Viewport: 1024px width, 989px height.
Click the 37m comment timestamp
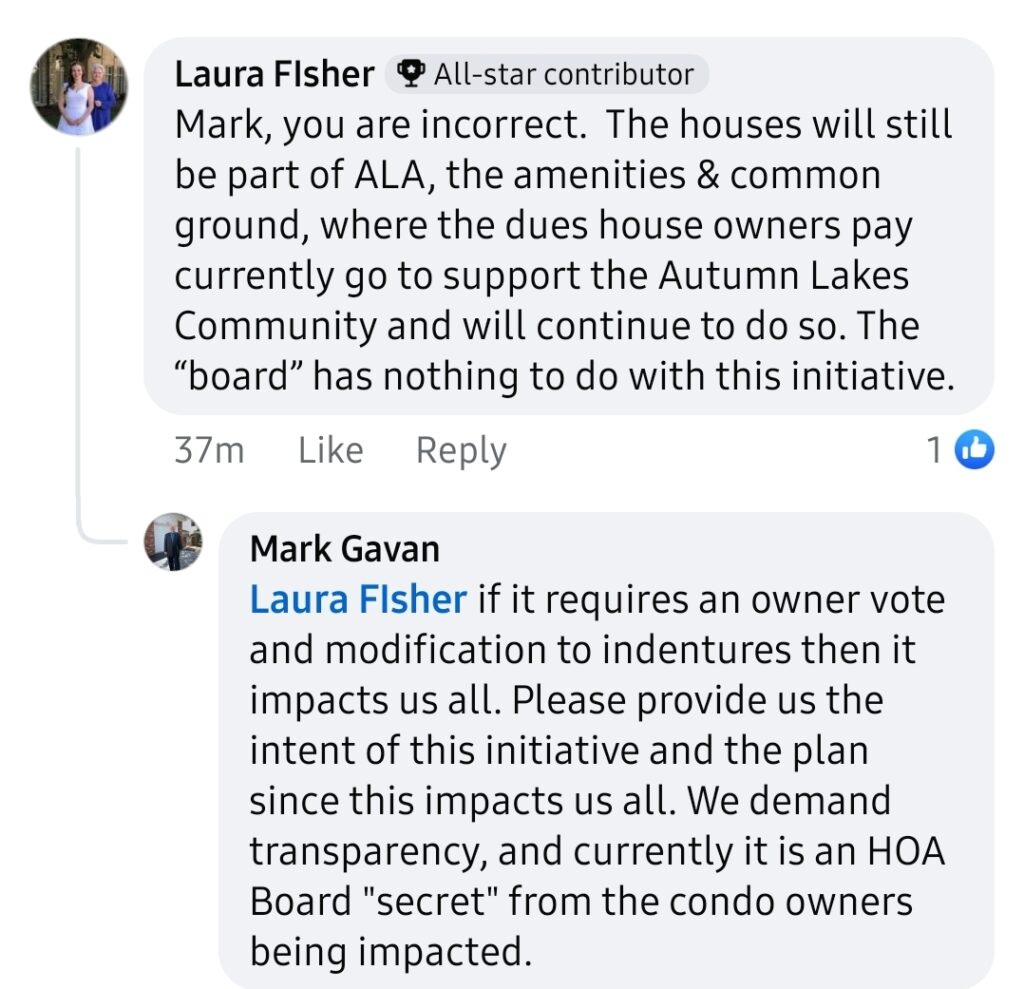[x=209, y=451]
